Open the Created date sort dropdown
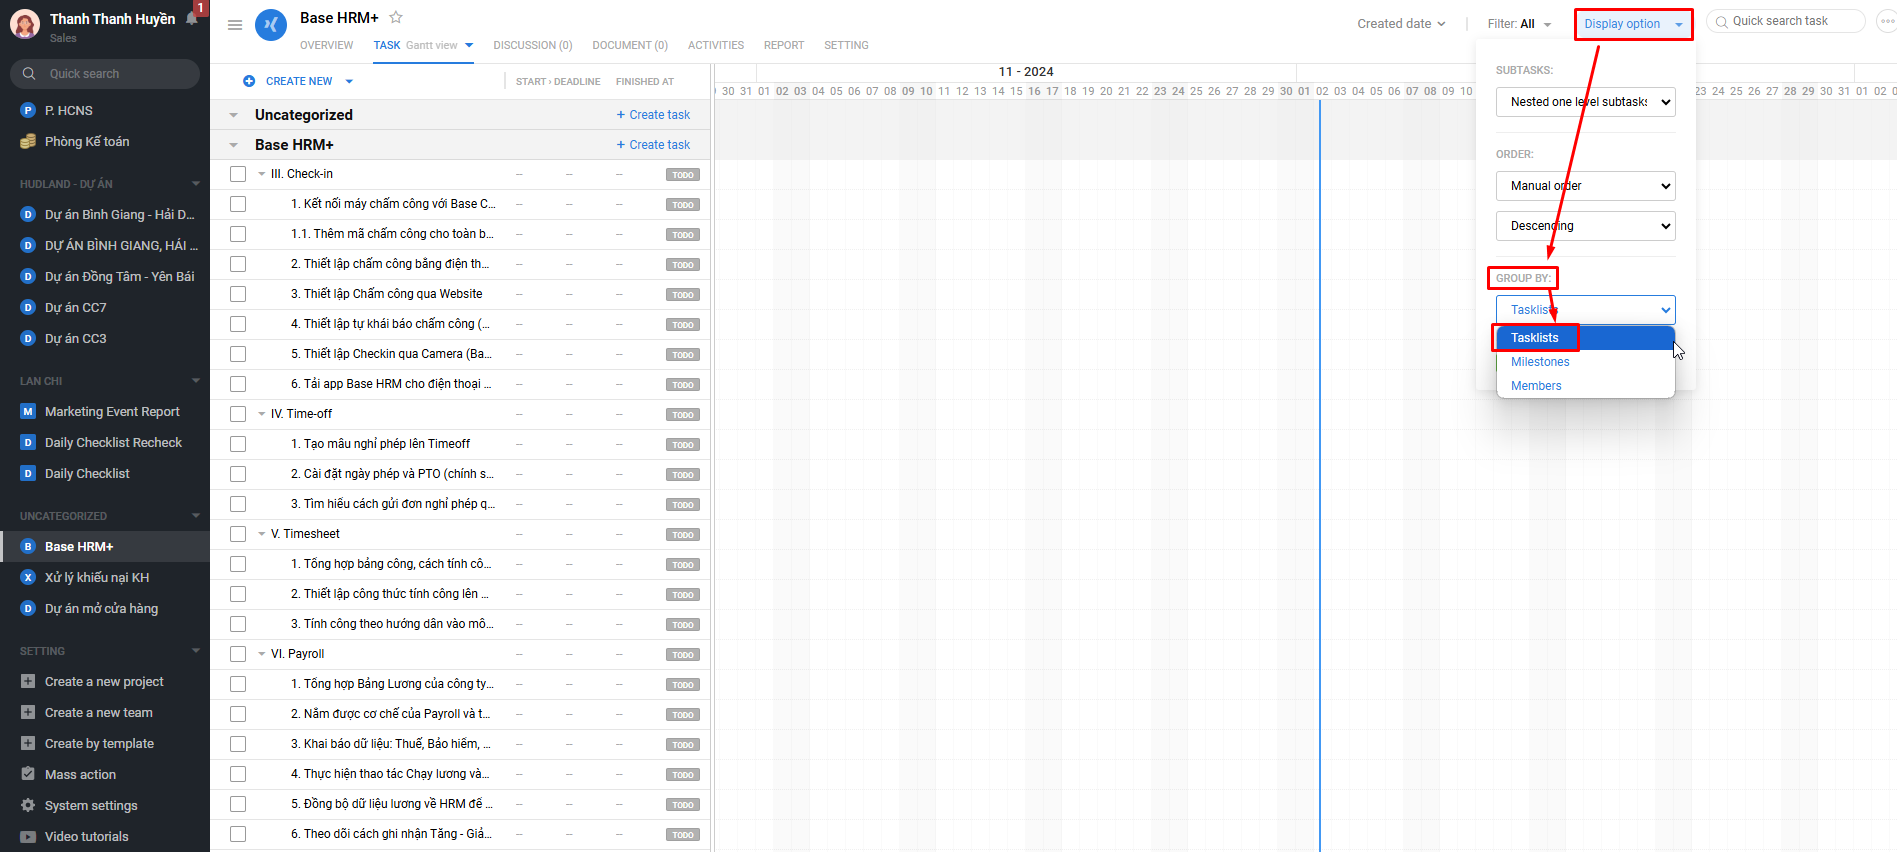The height and width of the screenshot is (852, 1897). [x=1401, y=24]
